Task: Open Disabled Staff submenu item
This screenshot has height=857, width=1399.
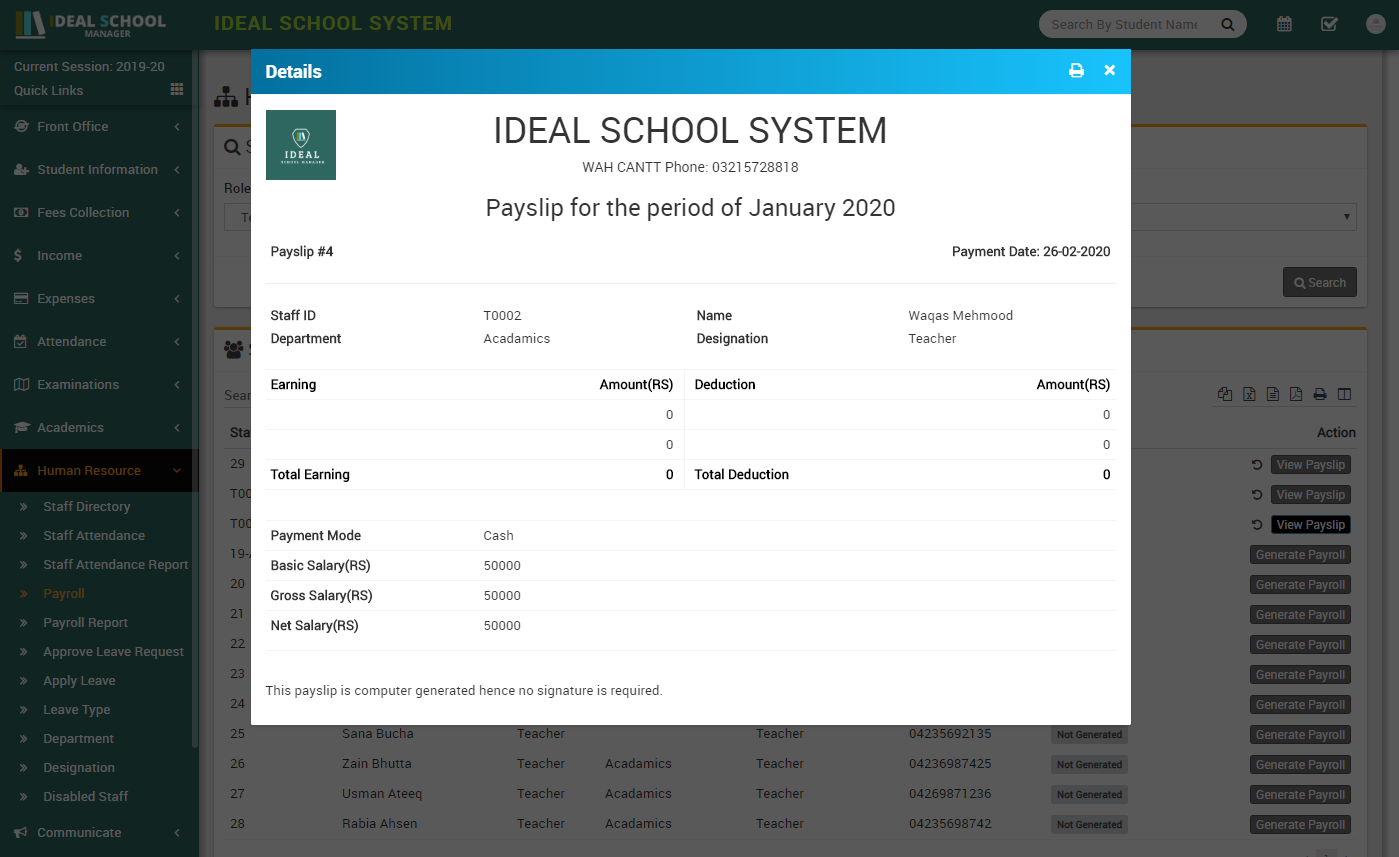Action: click(86, 797)
